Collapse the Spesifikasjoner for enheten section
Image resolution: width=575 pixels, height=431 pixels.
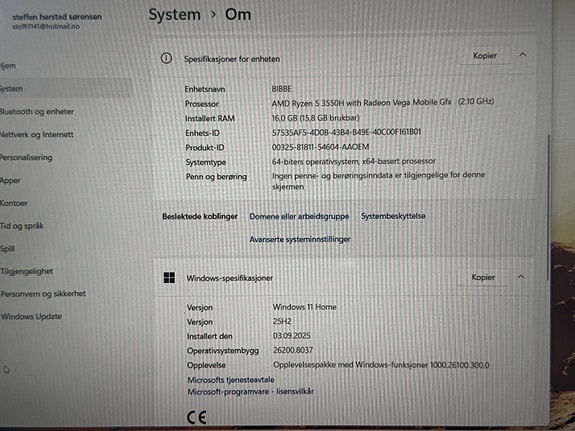(x=523, y=55)
